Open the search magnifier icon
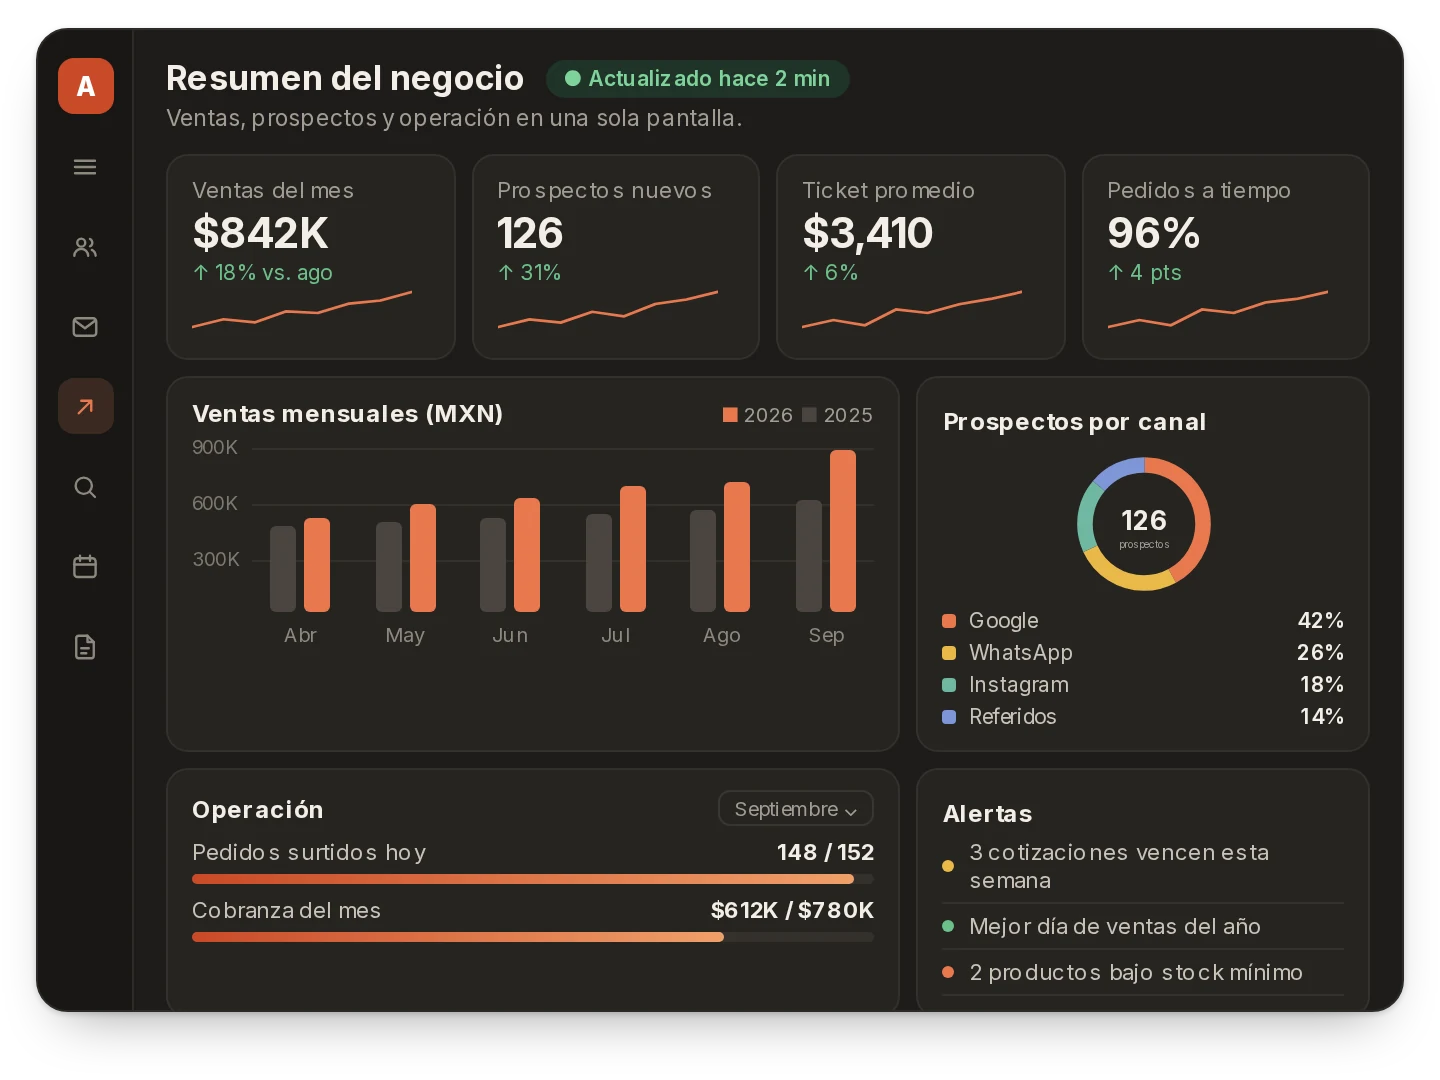The height and width of the screenshot is (1080, 1440). pyautogui.click(x=85, y=487)
